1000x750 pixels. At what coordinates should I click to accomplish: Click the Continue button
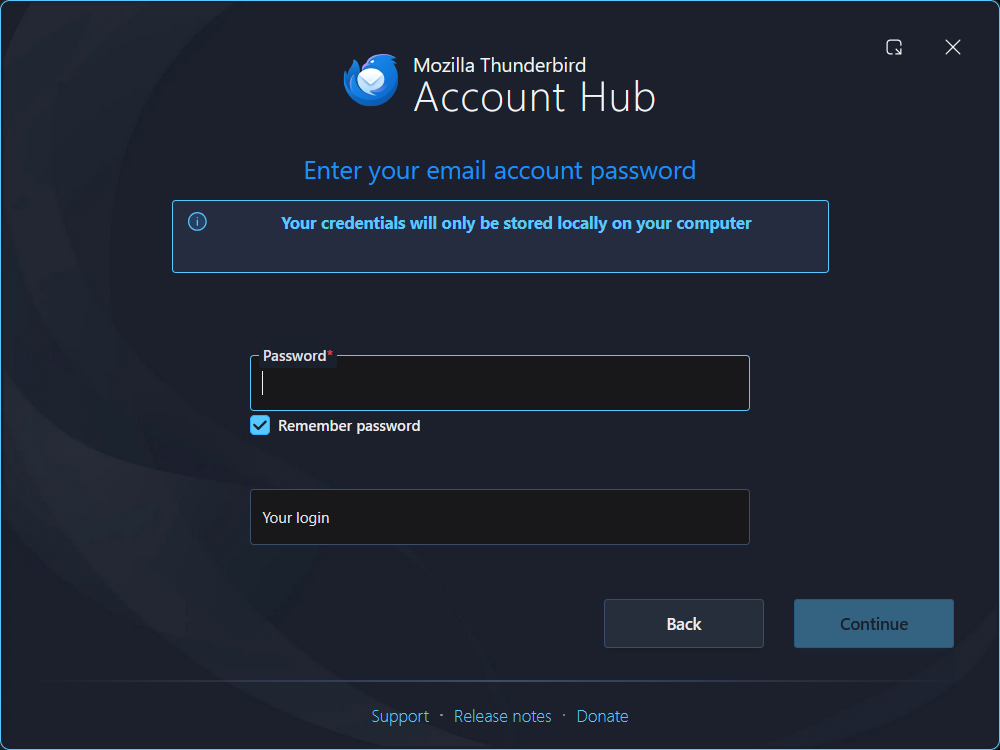coord(874,624)
